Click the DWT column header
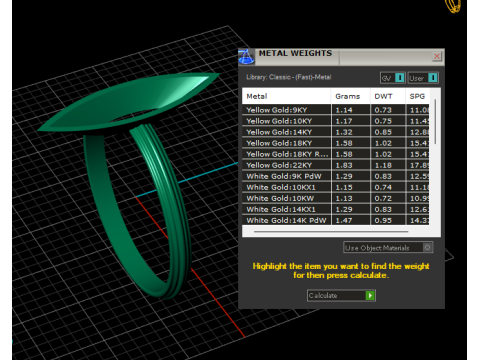 388,96
